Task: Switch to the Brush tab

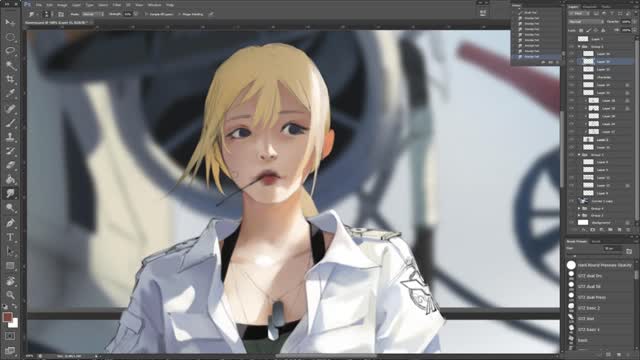Action: pyautogui.click(x=596, y=242)
